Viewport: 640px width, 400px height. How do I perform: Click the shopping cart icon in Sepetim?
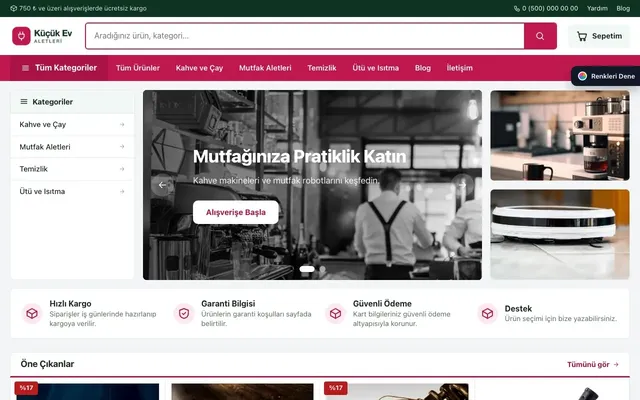(582, 36)
